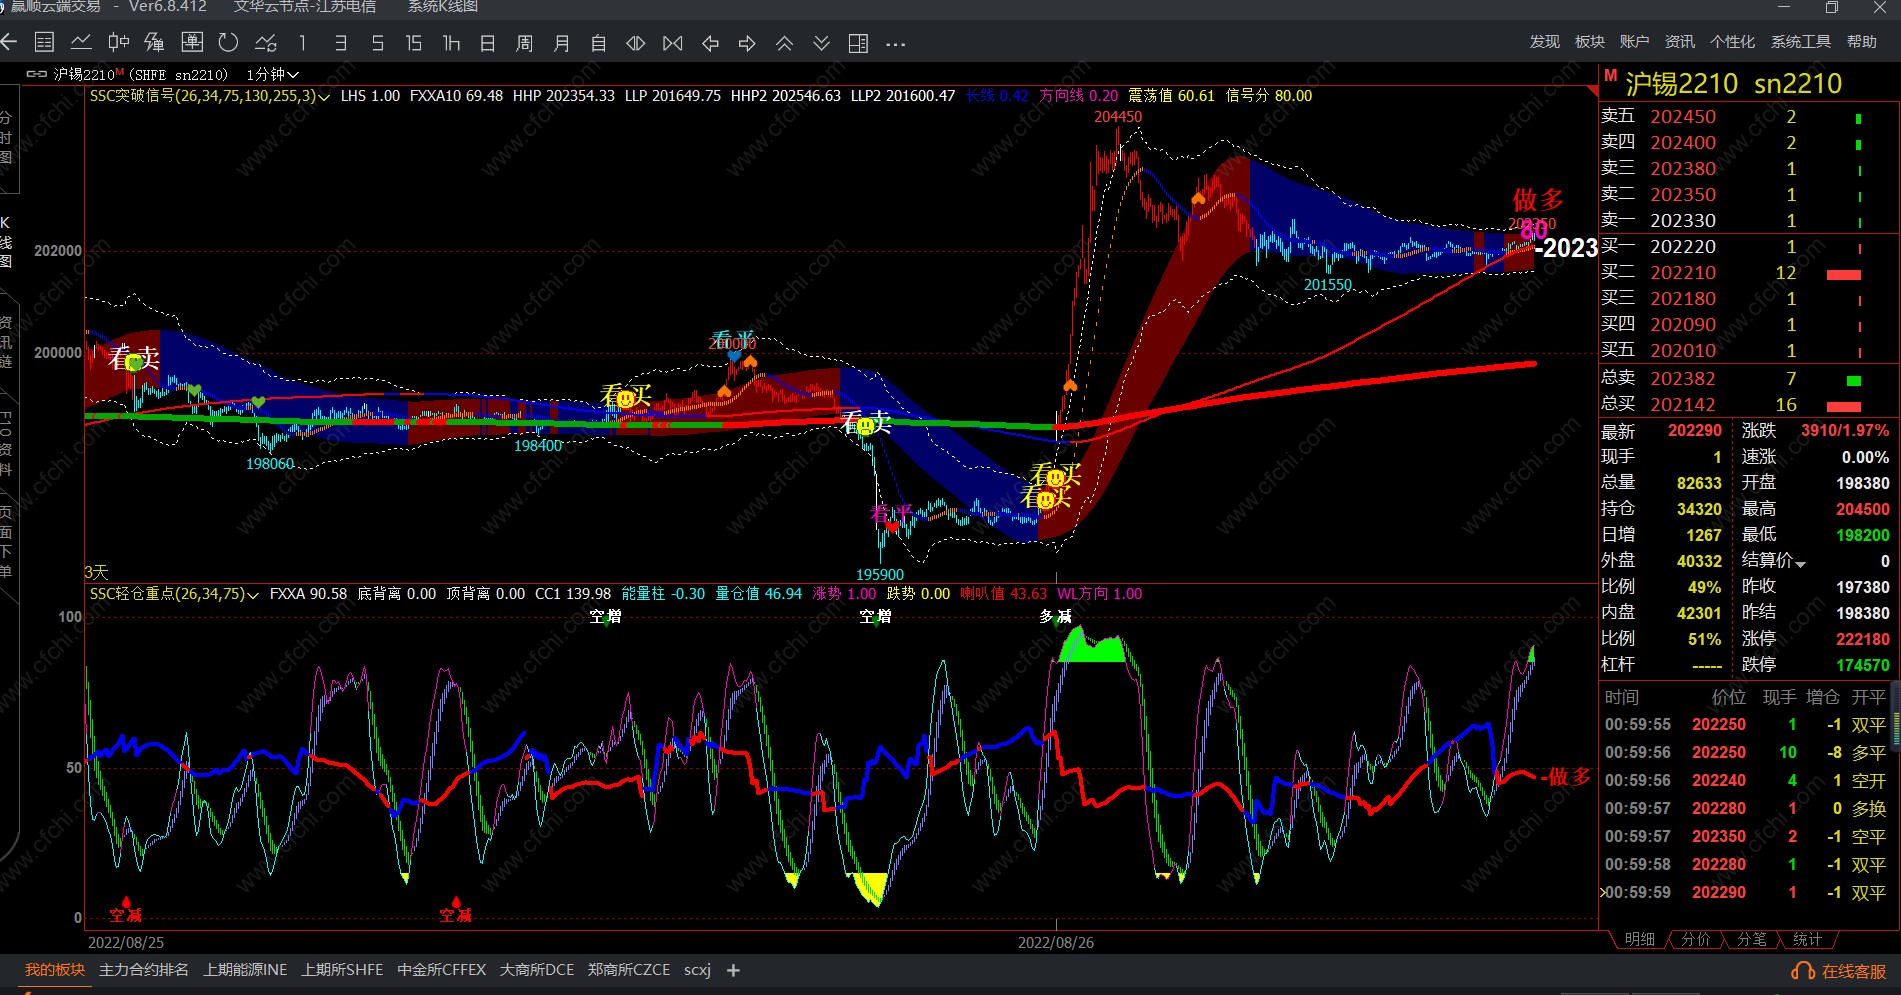Select 我的板块 bottom tab
The height and width of the screenshot is (995, 1901).
[x=55, y=970]
